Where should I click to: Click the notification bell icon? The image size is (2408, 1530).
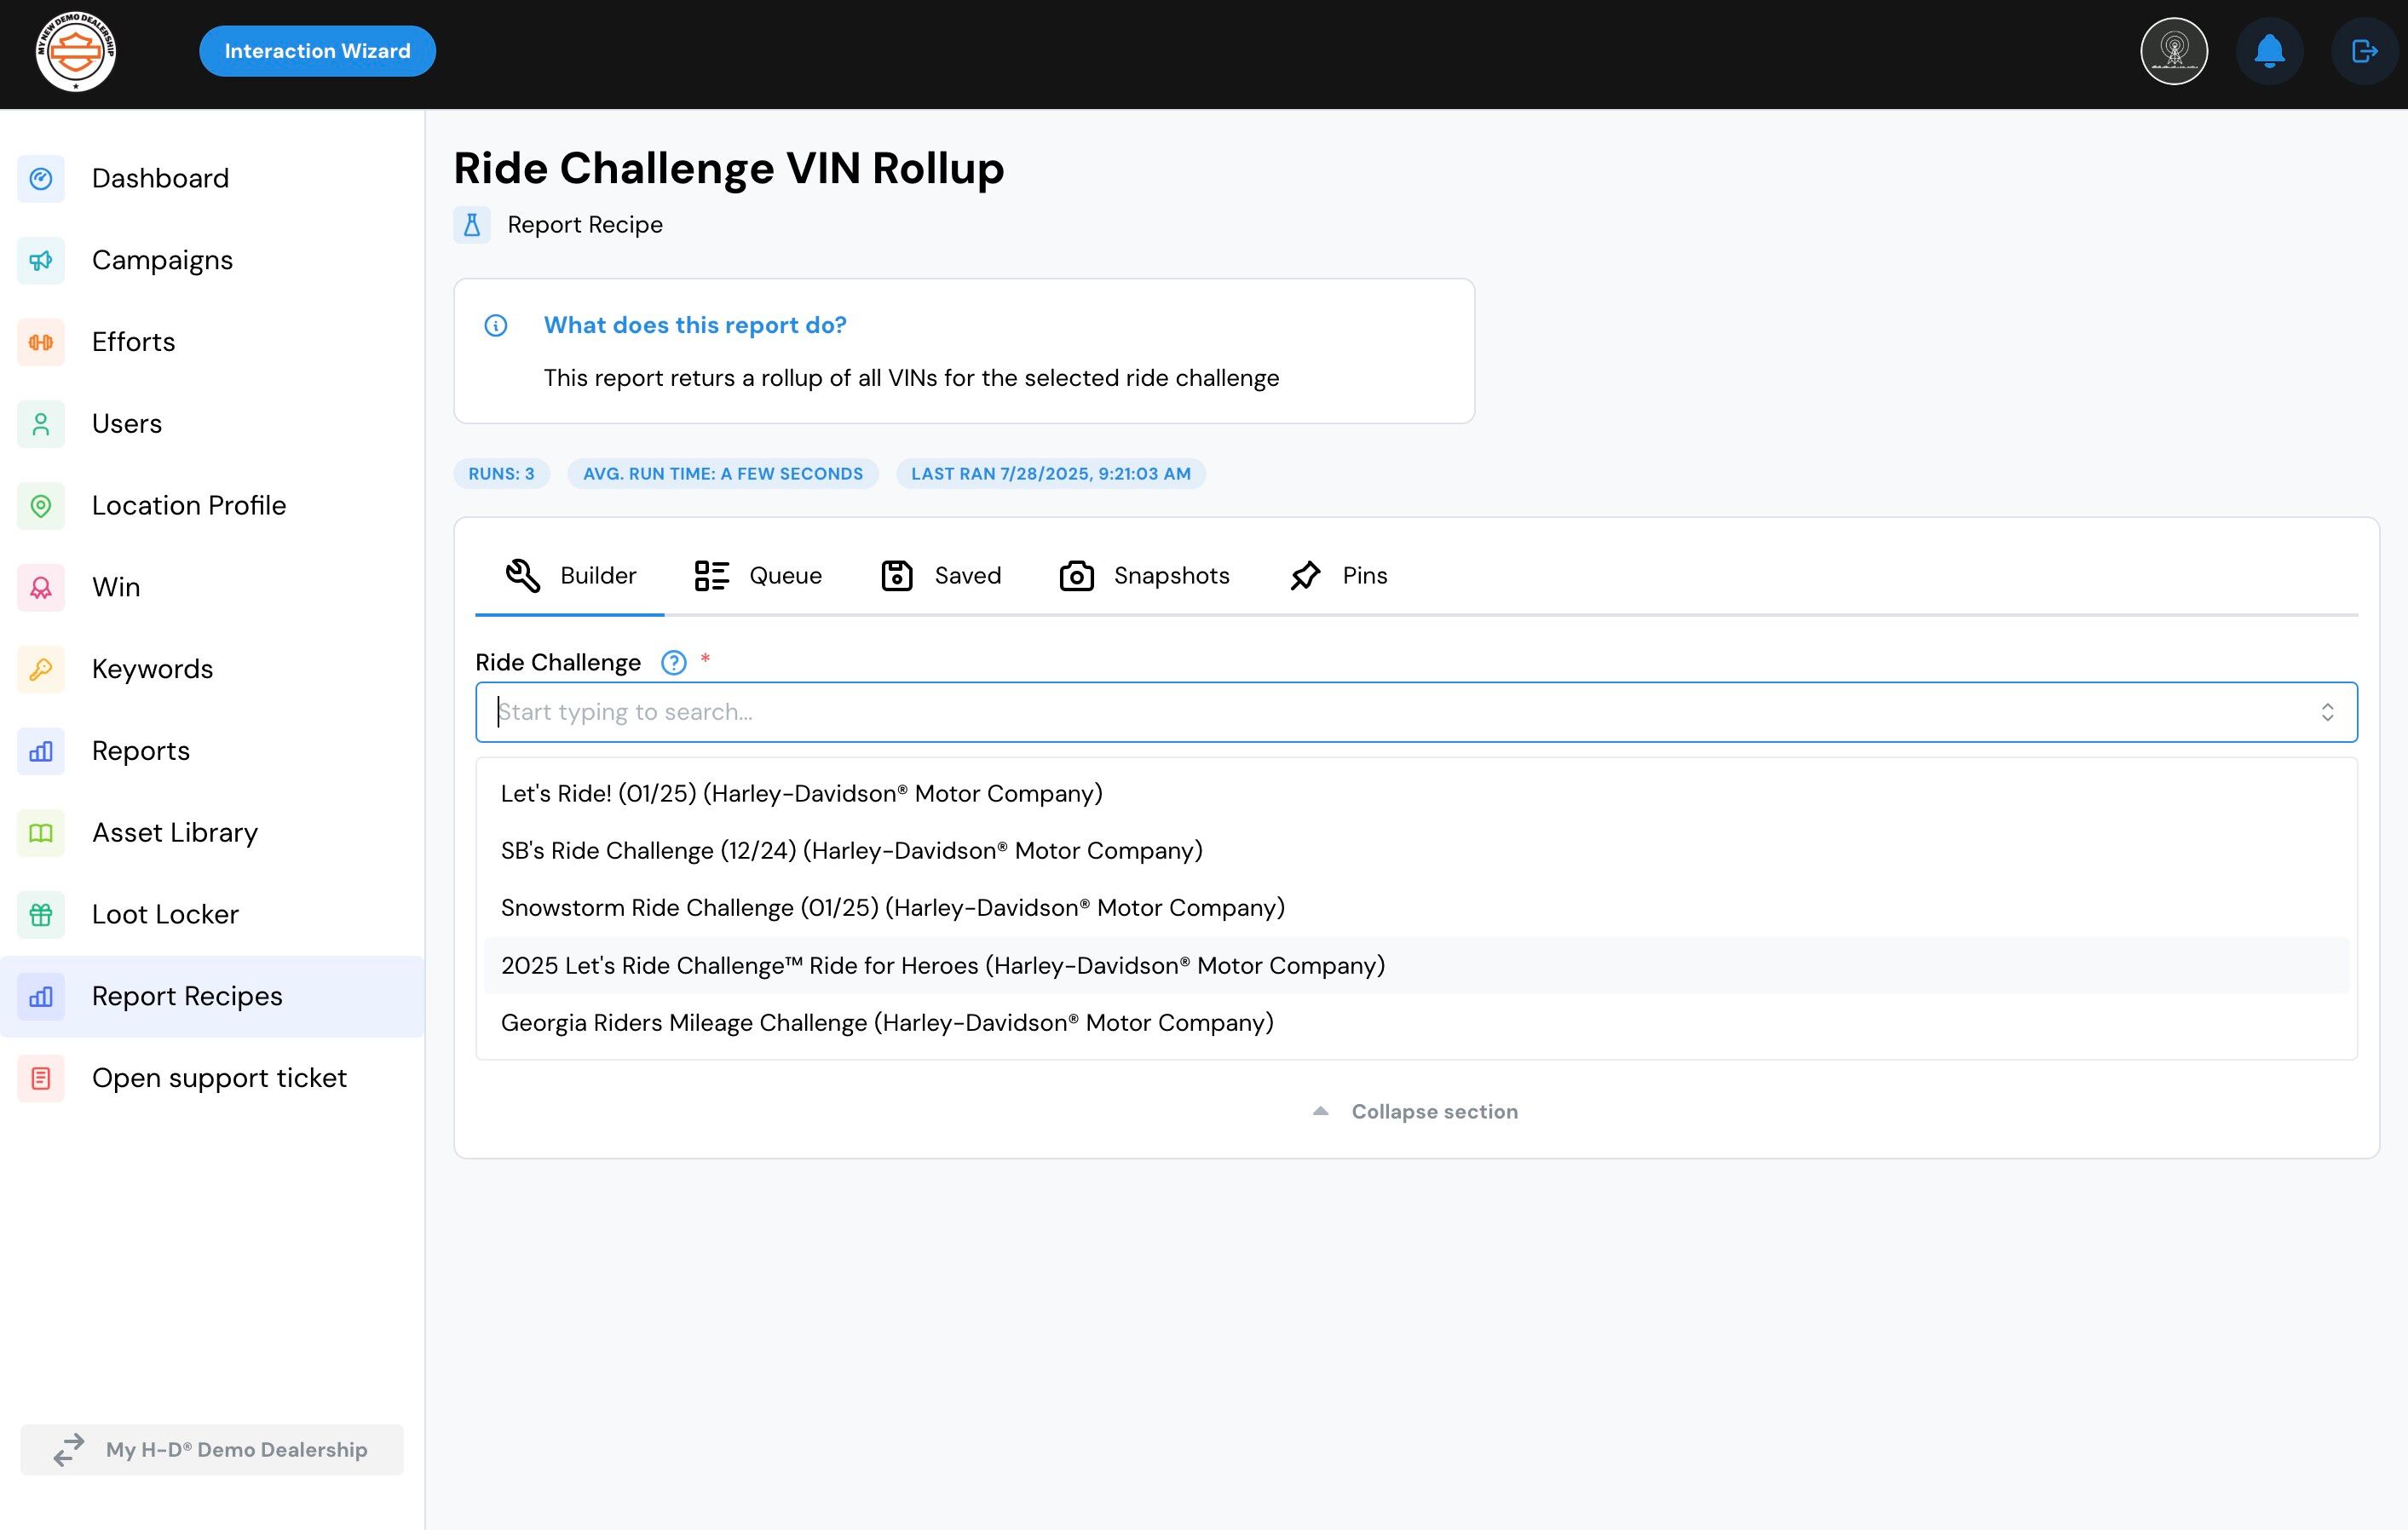point(2269,51)
